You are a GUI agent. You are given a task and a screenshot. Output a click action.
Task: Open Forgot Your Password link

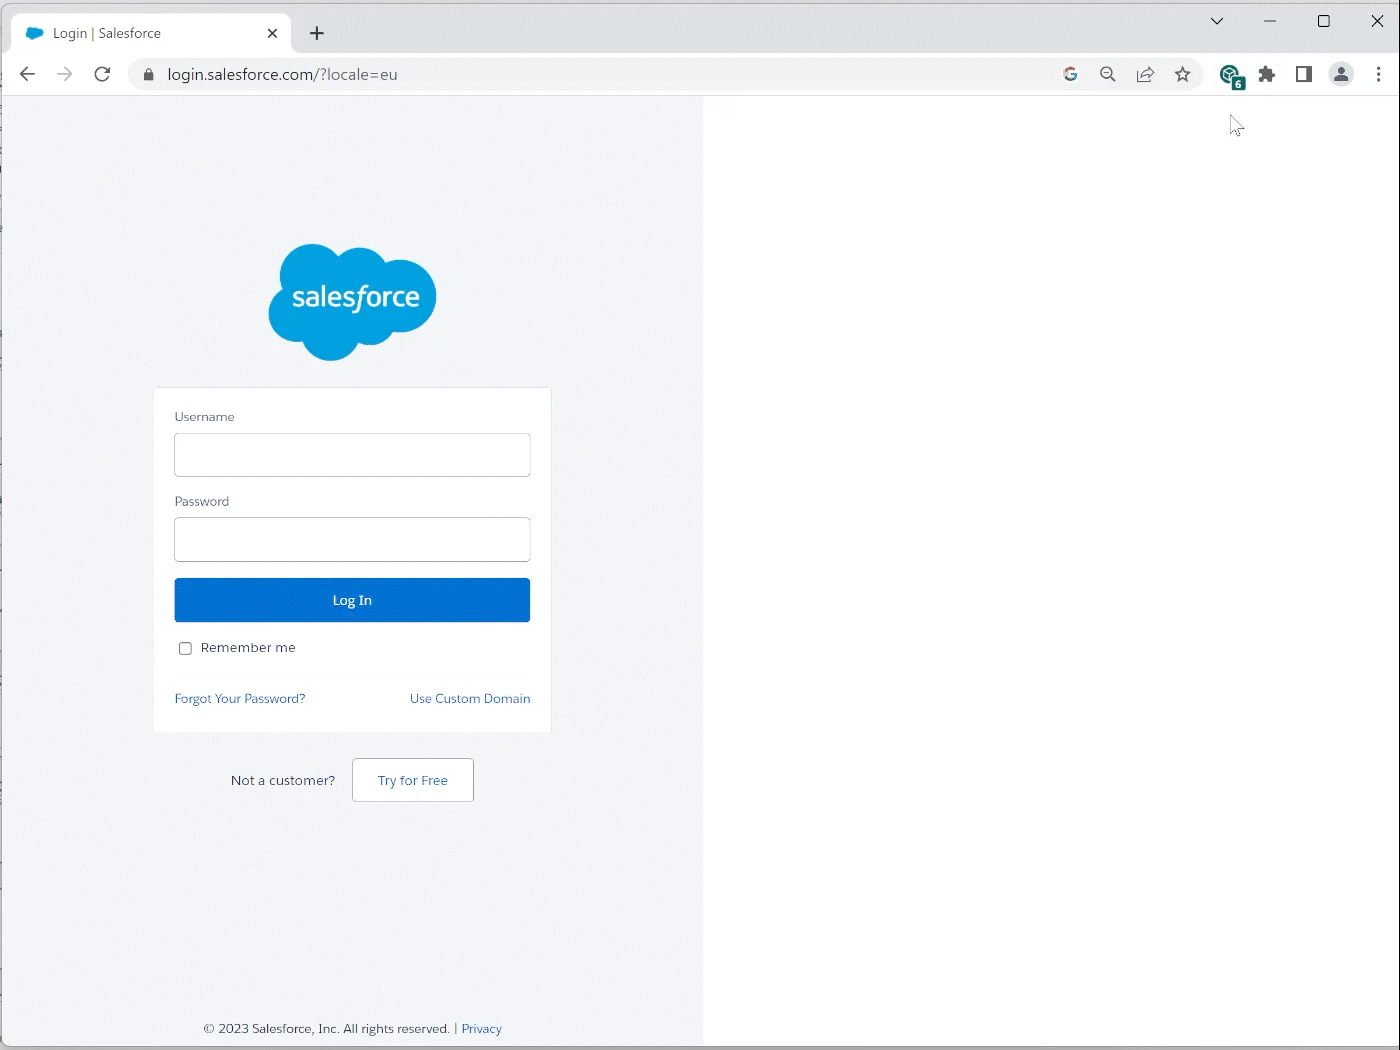pyautogui.click(x=240, y=698)
